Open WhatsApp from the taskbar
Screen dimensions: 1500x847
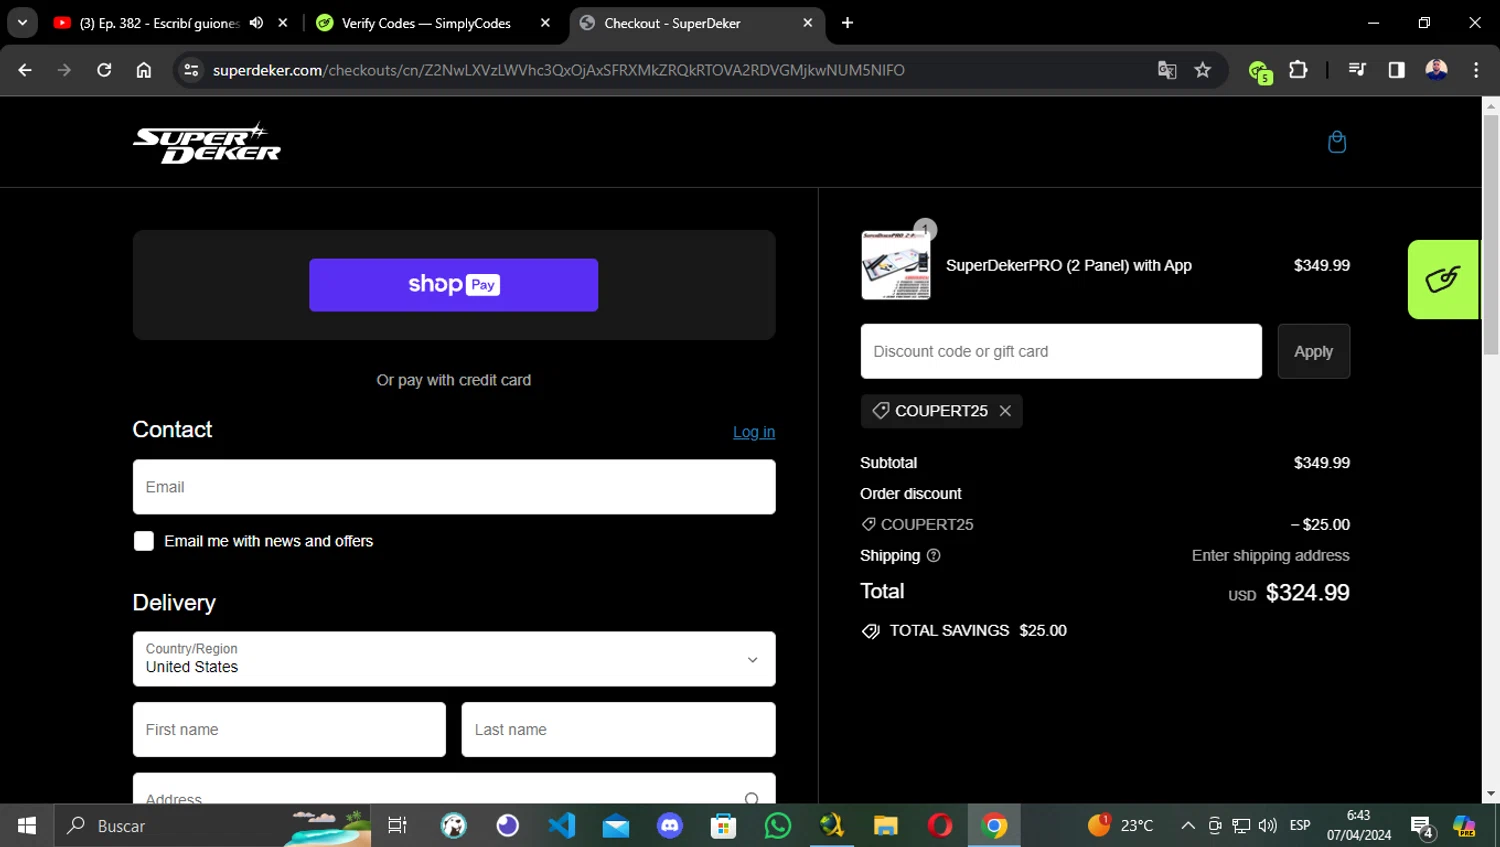778,826
